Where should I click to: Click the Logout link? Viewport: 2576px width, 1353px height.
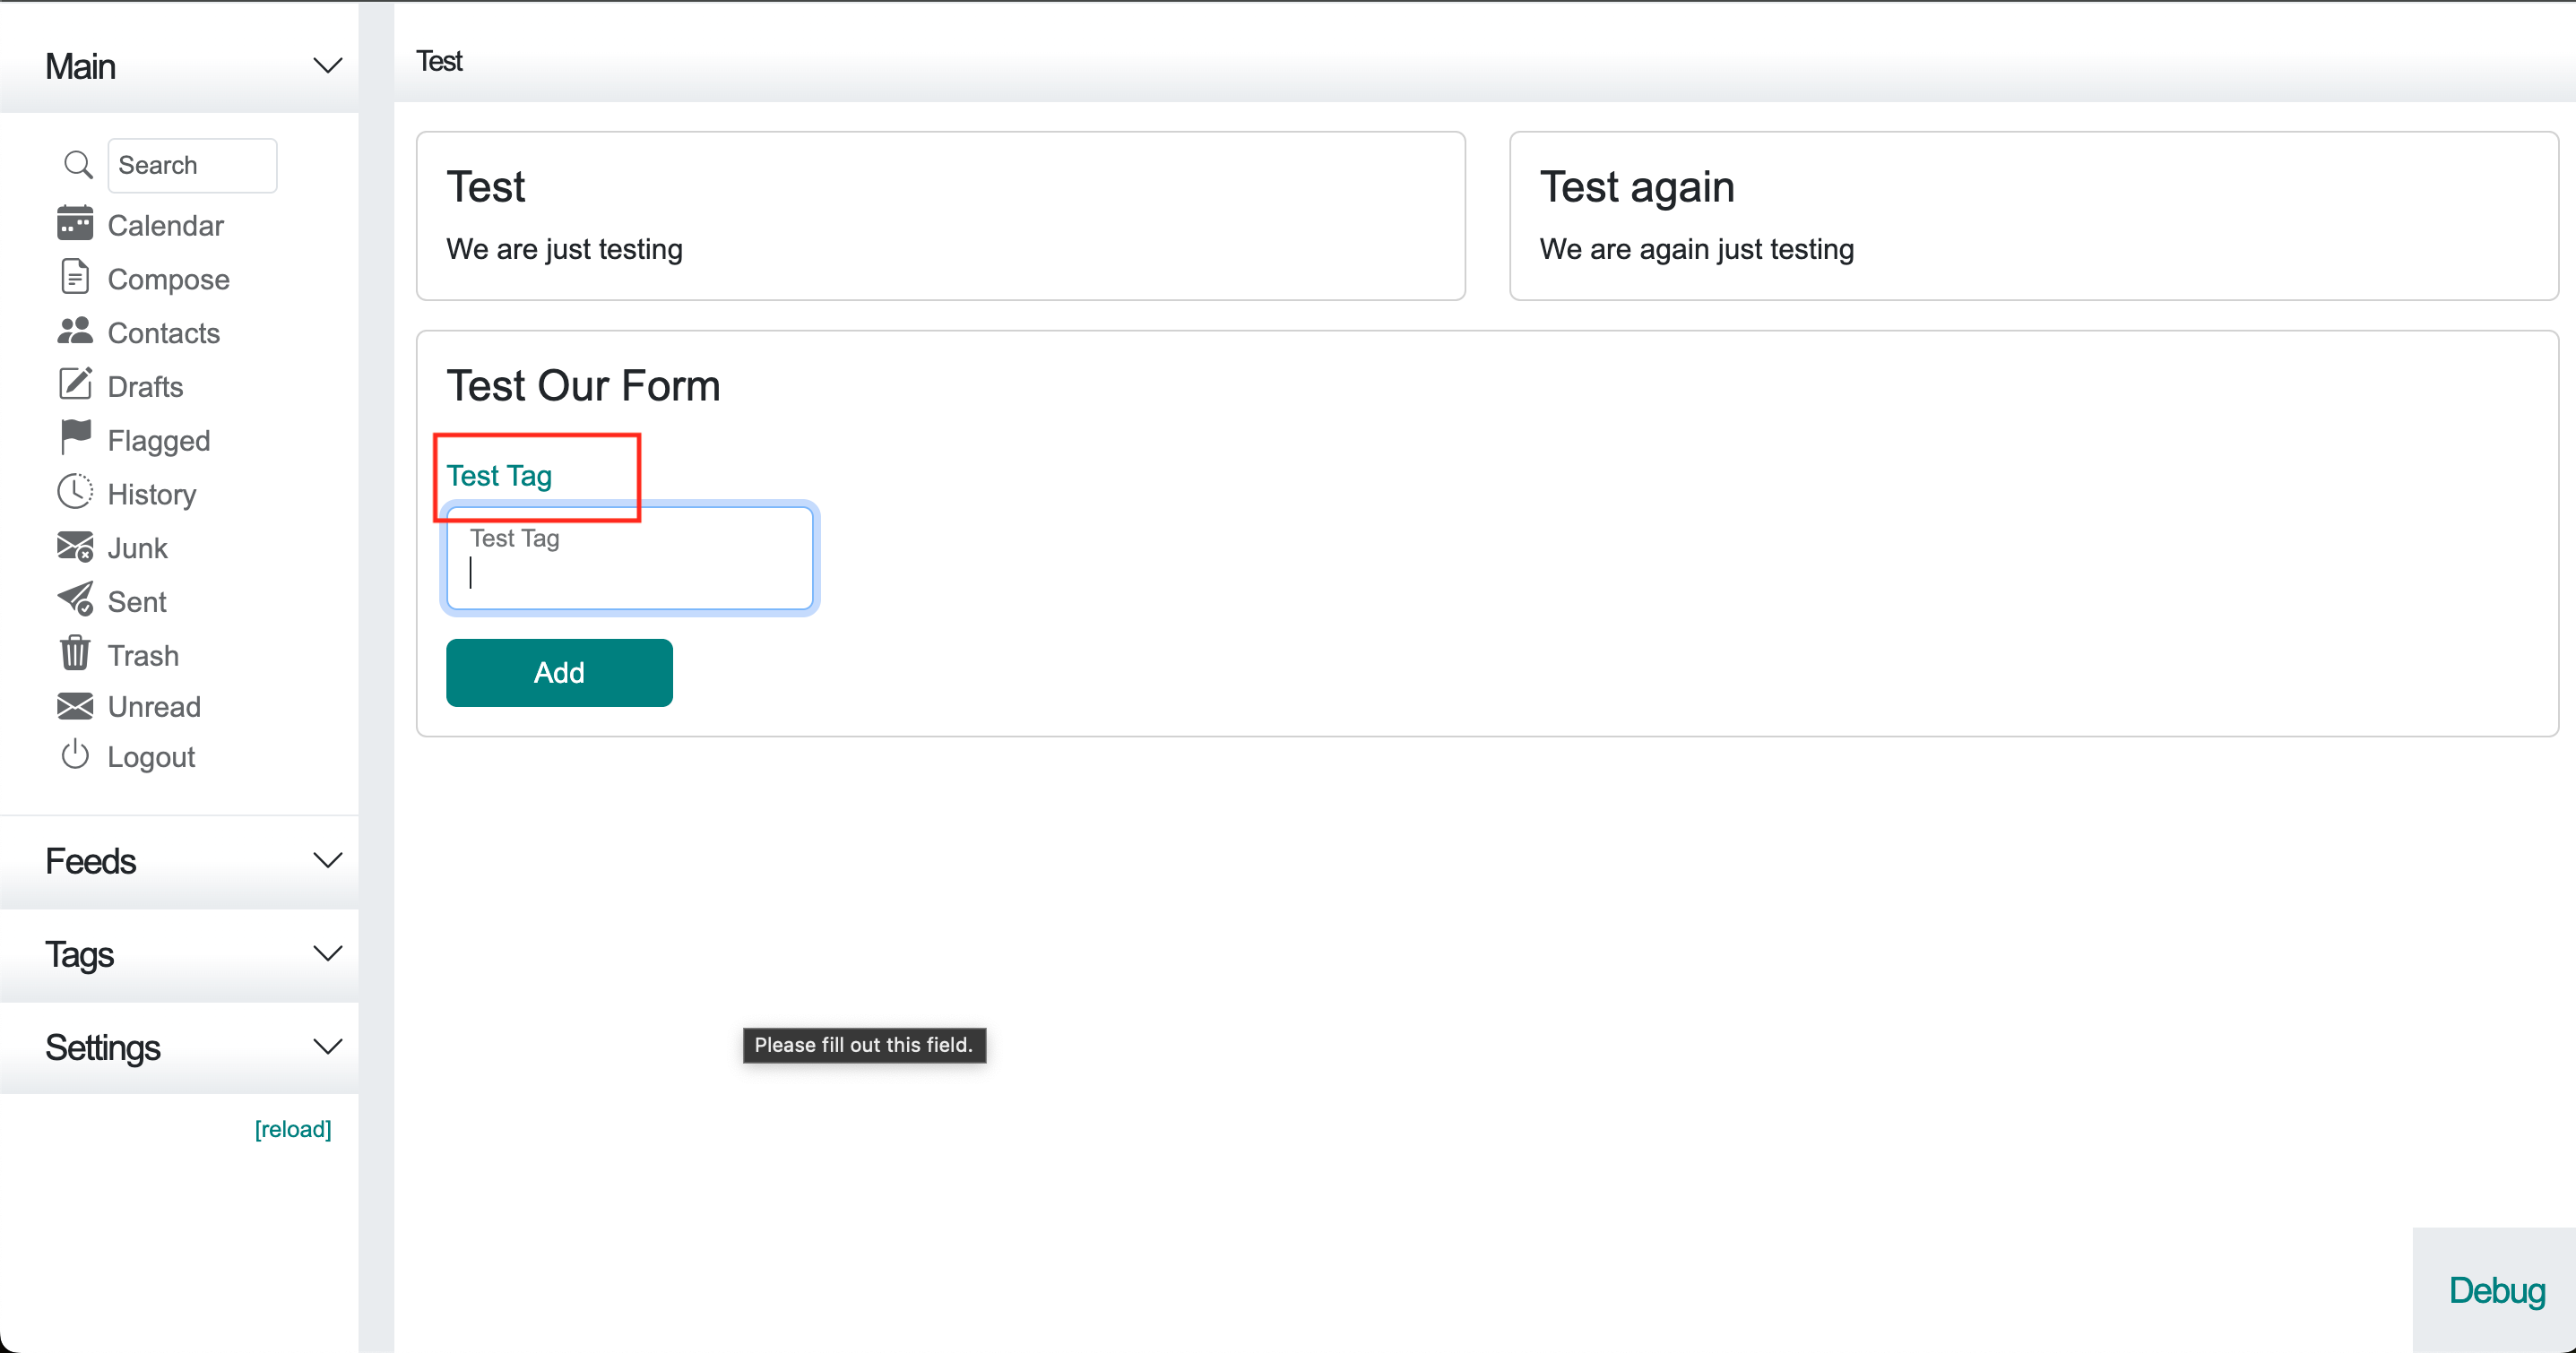(x=152, y=757)
